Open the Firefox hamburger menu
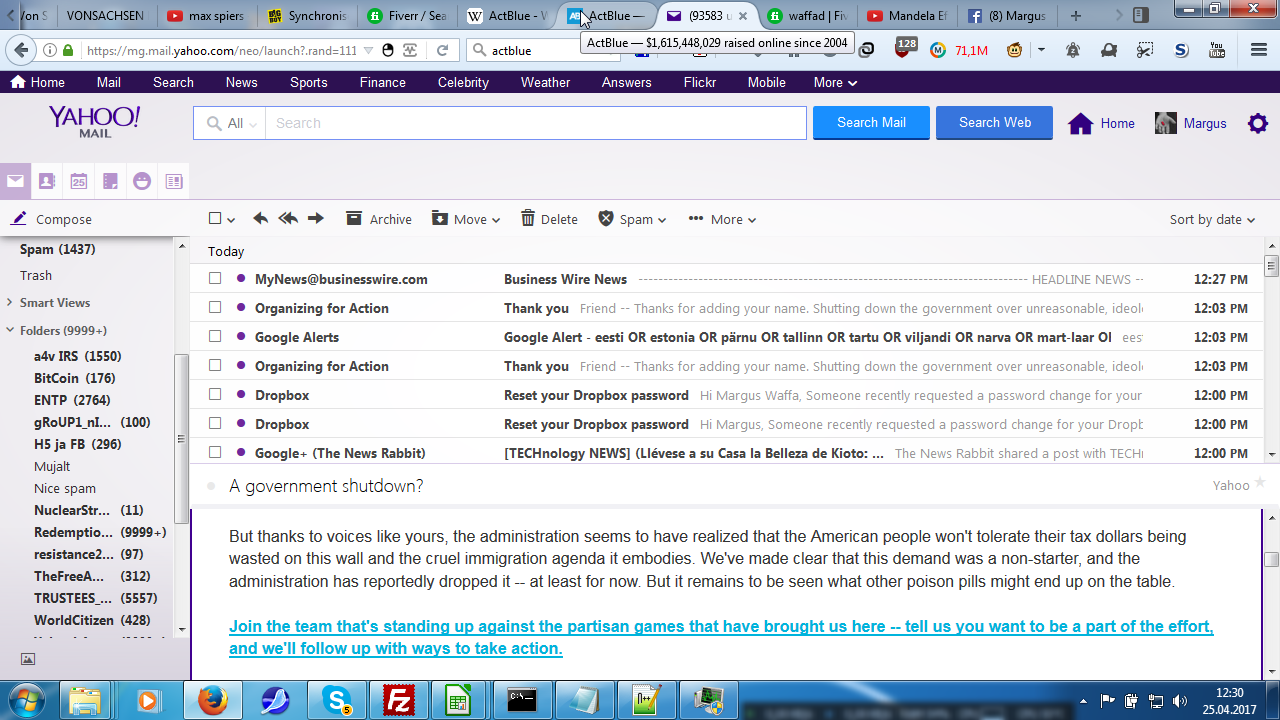 [1259, 50]
